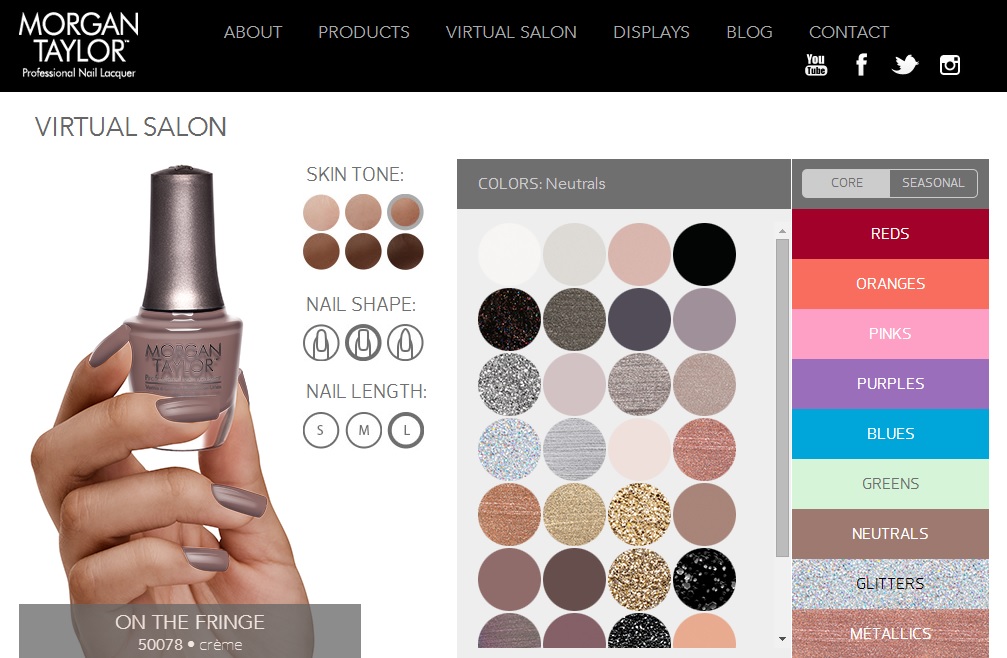Select the dark charcoal-purple polish swatch

[639, 319]
